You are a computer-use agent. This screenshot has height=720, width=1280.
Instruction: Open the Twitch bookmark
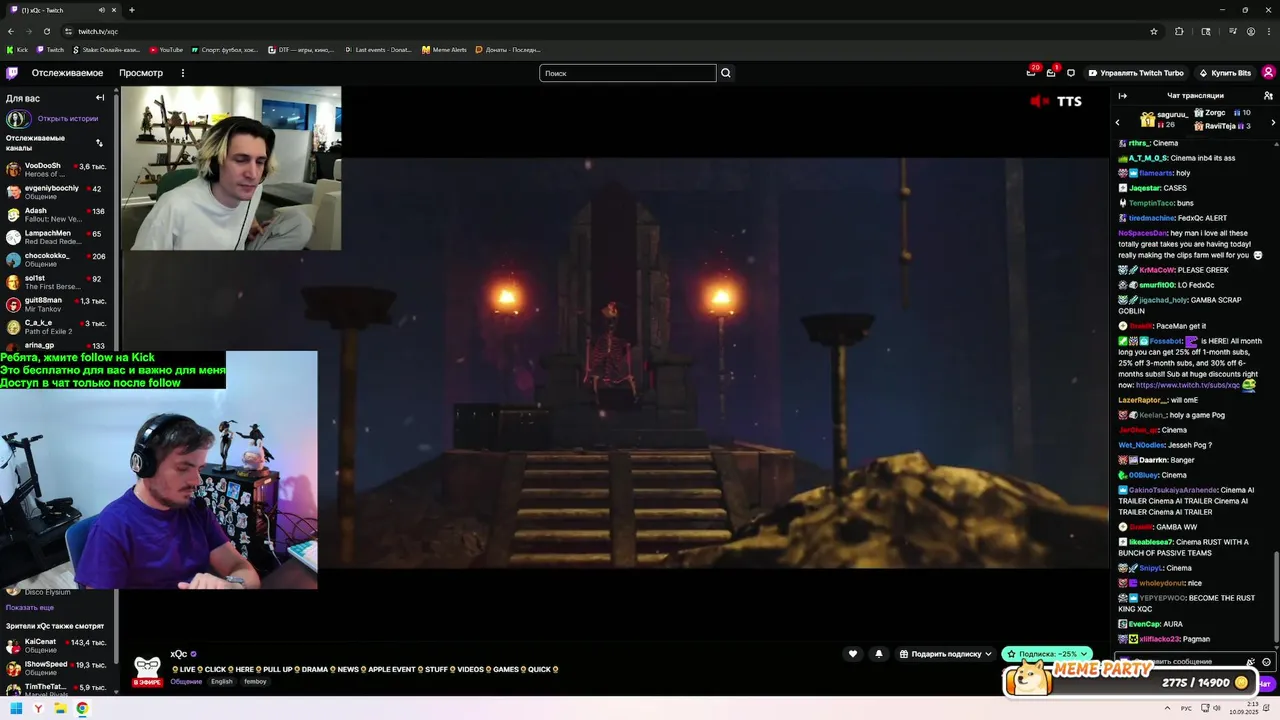[x=51, y=50]
